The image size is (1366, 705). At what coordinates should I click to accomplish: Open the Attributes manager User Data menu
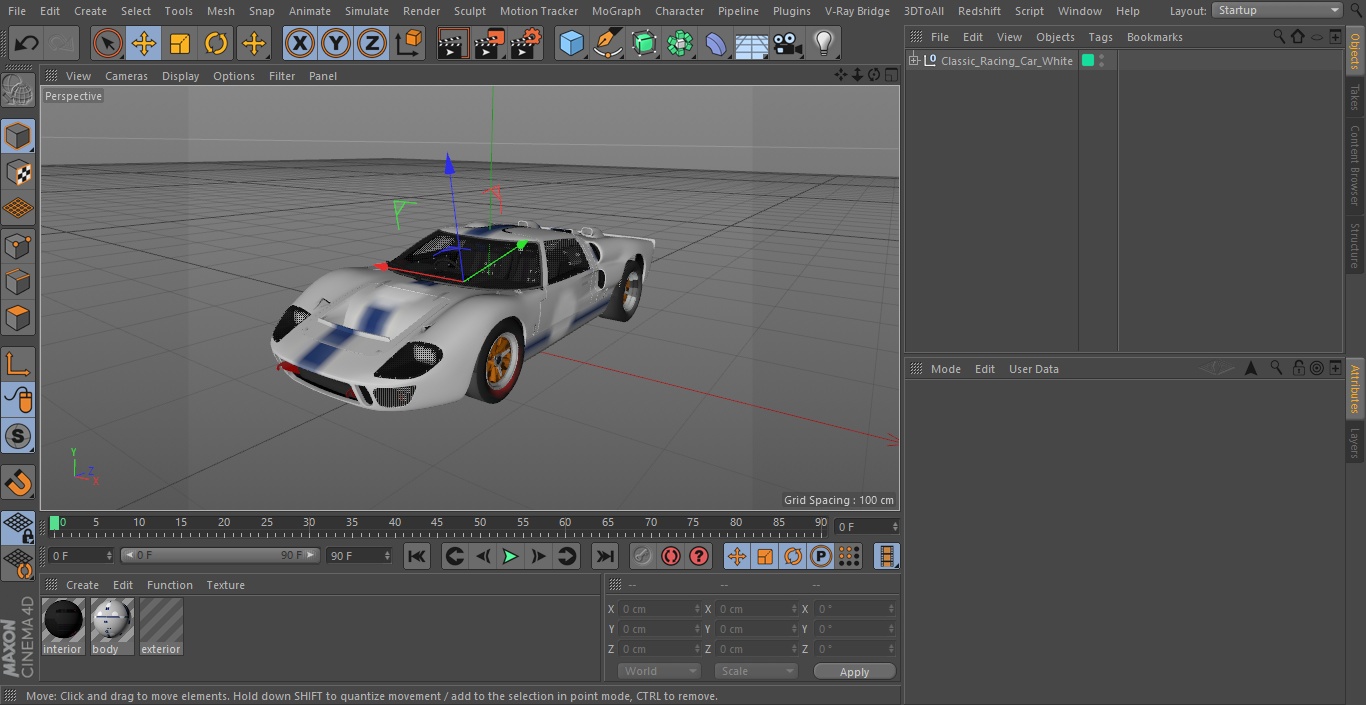(1033, 369)
